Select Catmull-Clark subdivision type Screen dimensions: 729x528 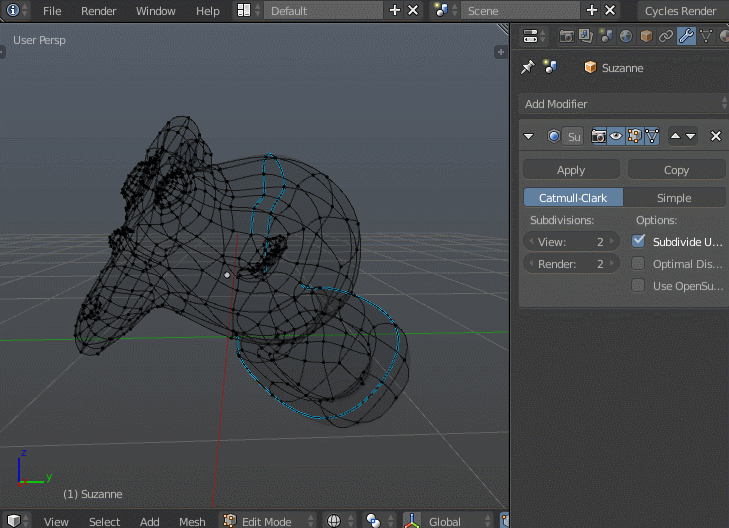[x=573, y=198]
